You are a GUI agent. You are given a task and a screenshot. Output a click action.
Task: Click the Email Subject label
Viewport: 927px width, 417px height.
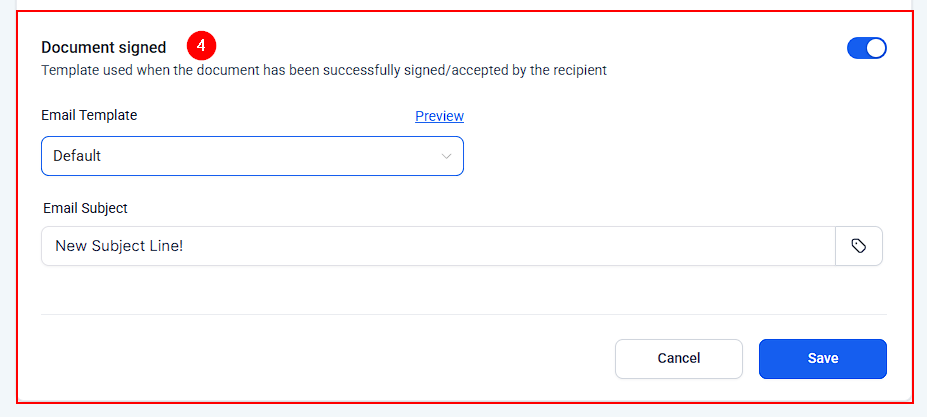(85, 208)
